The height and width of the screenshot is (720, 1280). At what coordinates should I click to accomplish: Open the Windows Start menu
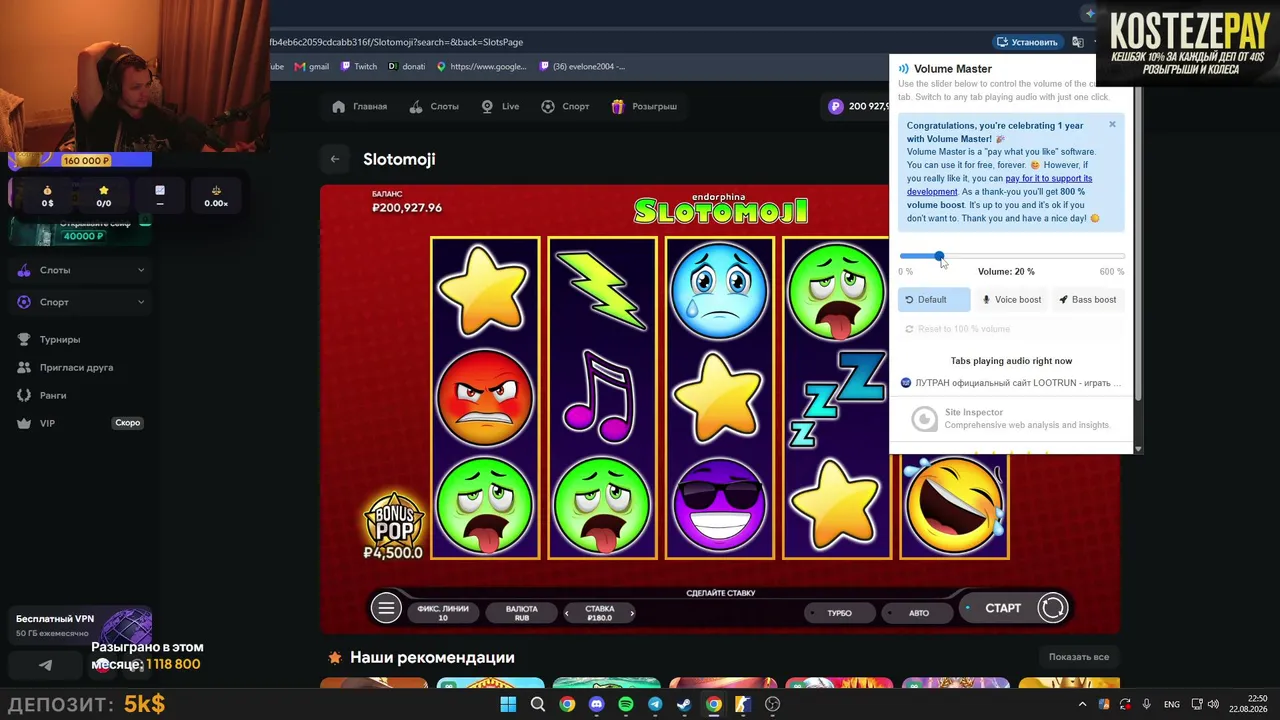click(x=508, y=704)
